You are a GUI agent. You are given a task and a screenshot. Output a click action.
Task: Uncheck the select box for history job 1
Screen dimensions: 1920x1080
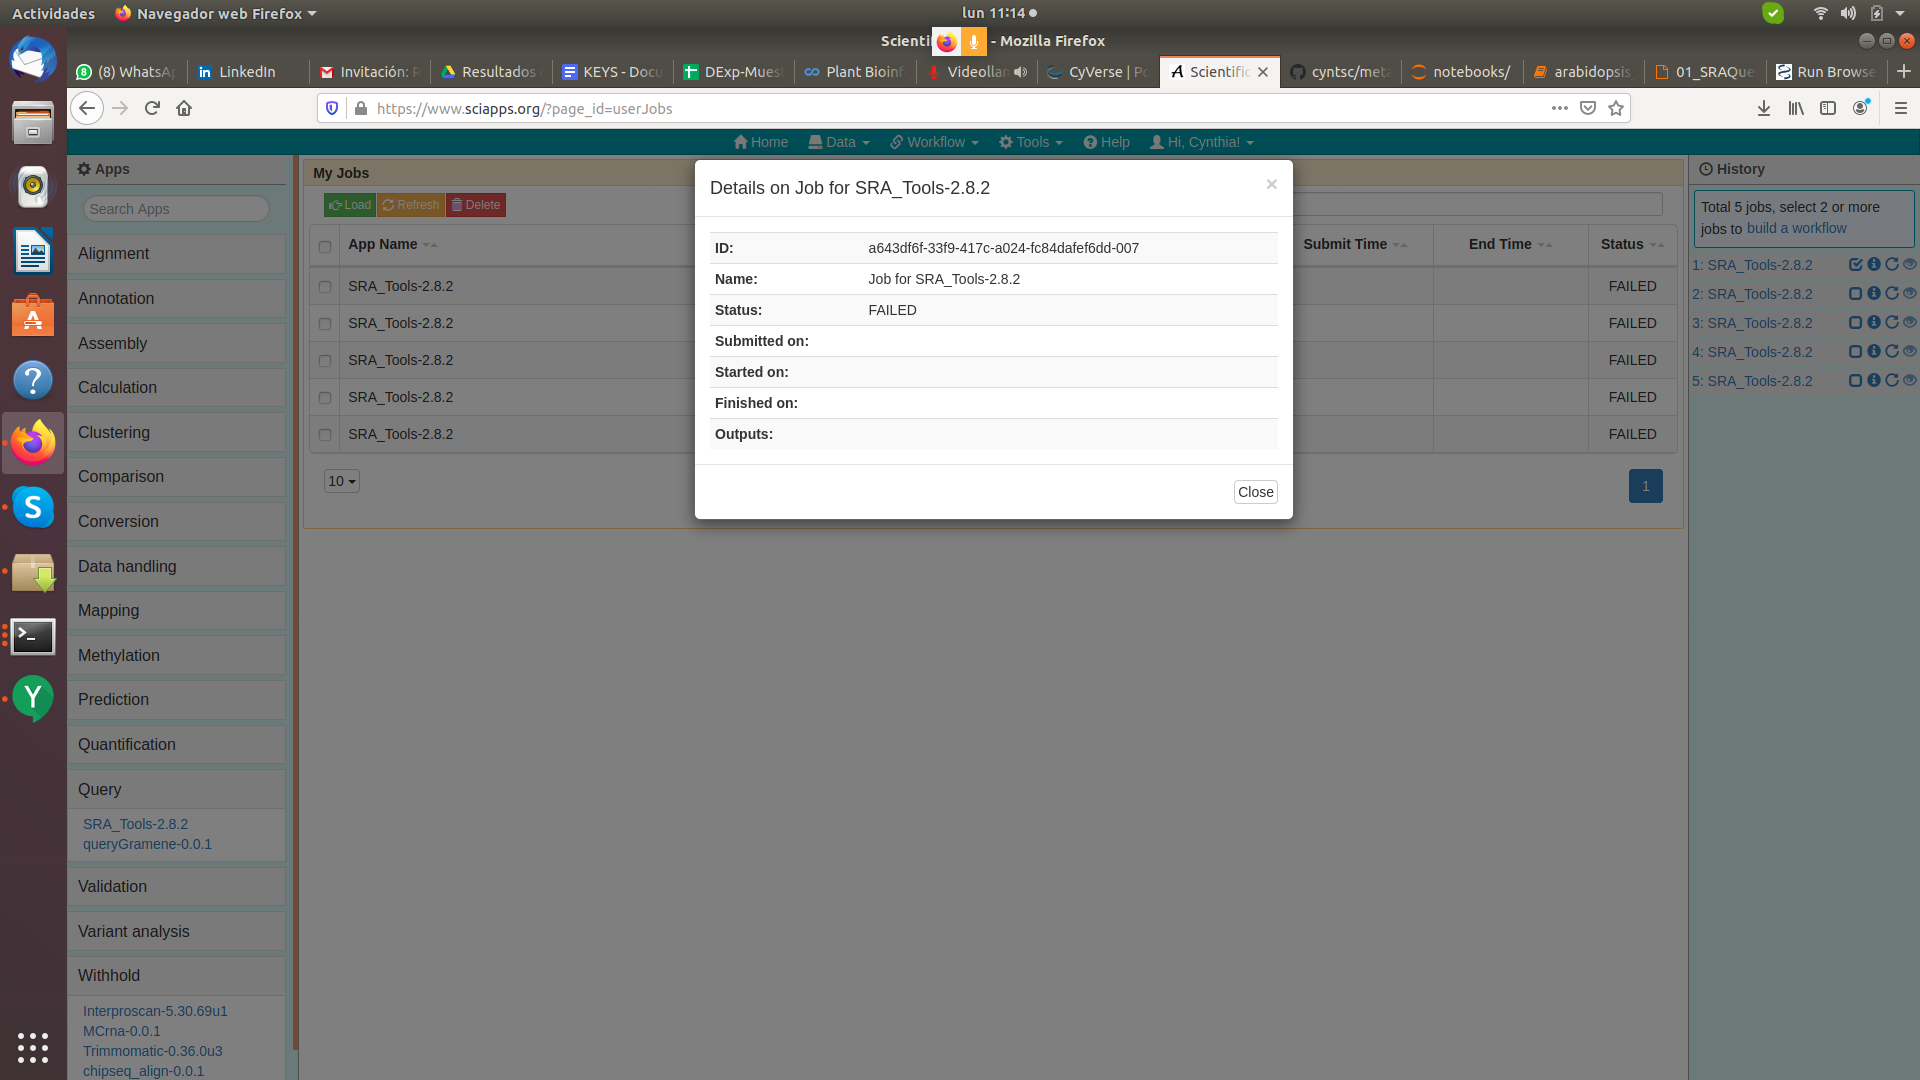click(x=1856, y=265)
